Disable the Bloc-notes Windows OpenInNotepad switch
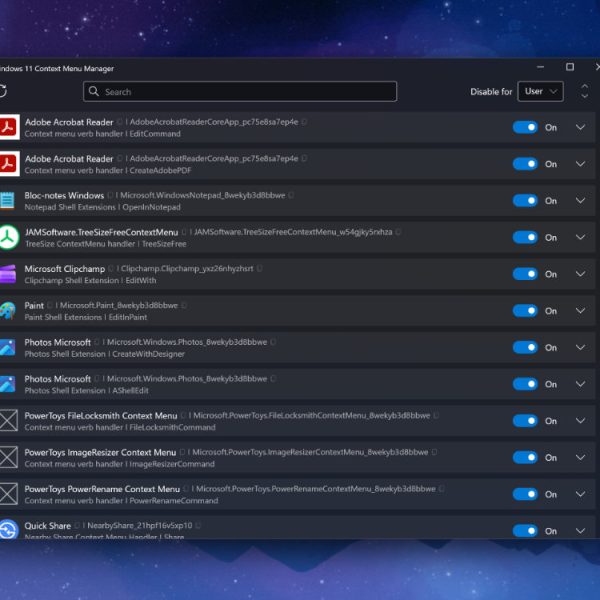The height and width of the screenshot is (600, 600). (x=525, y=201)
